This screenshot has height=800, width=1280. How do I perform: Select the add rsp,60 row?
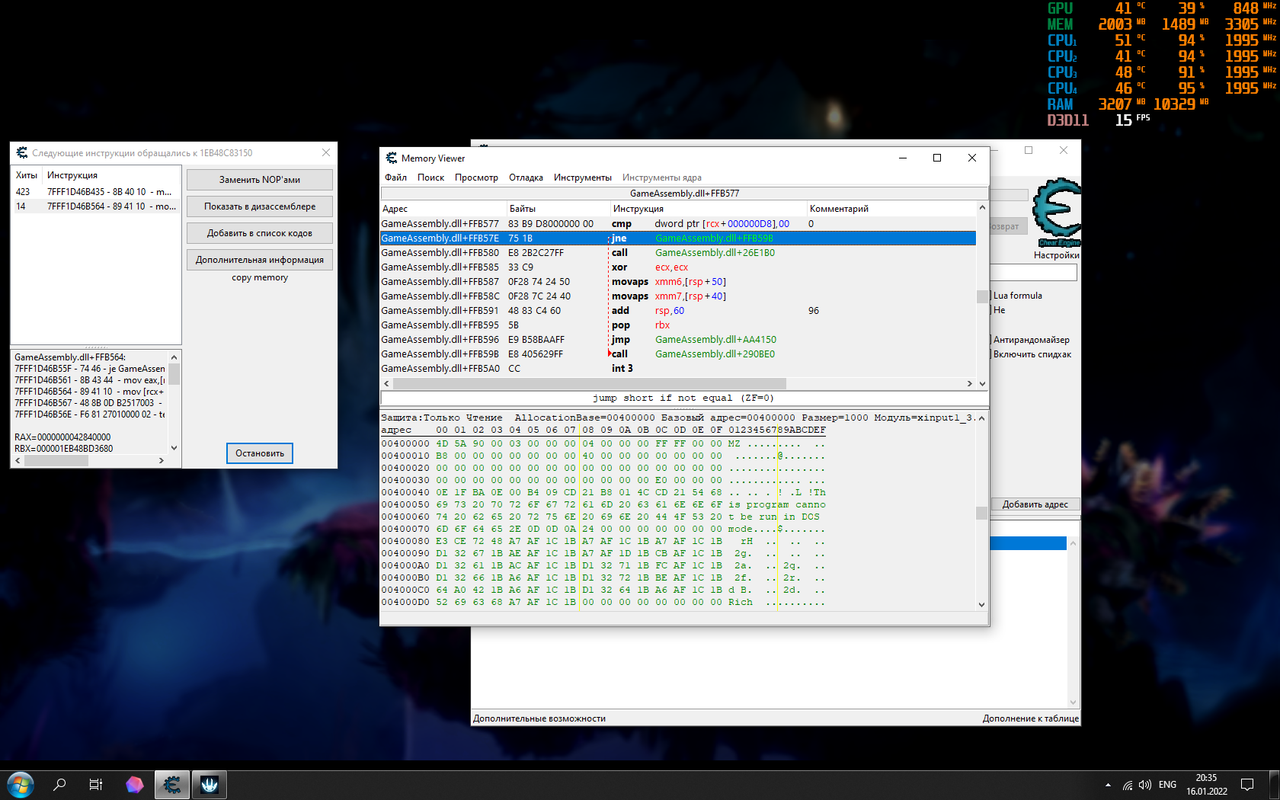pyautogui.click(x=678, y=311)
